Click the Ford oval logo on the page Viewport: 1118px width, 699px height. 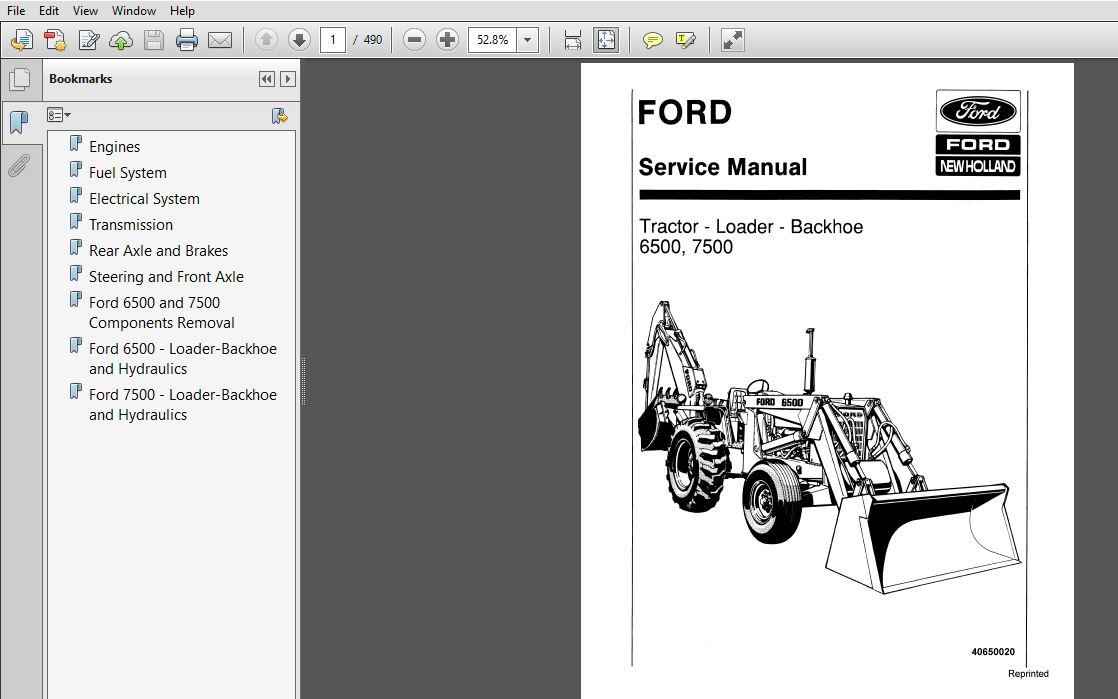978,111
